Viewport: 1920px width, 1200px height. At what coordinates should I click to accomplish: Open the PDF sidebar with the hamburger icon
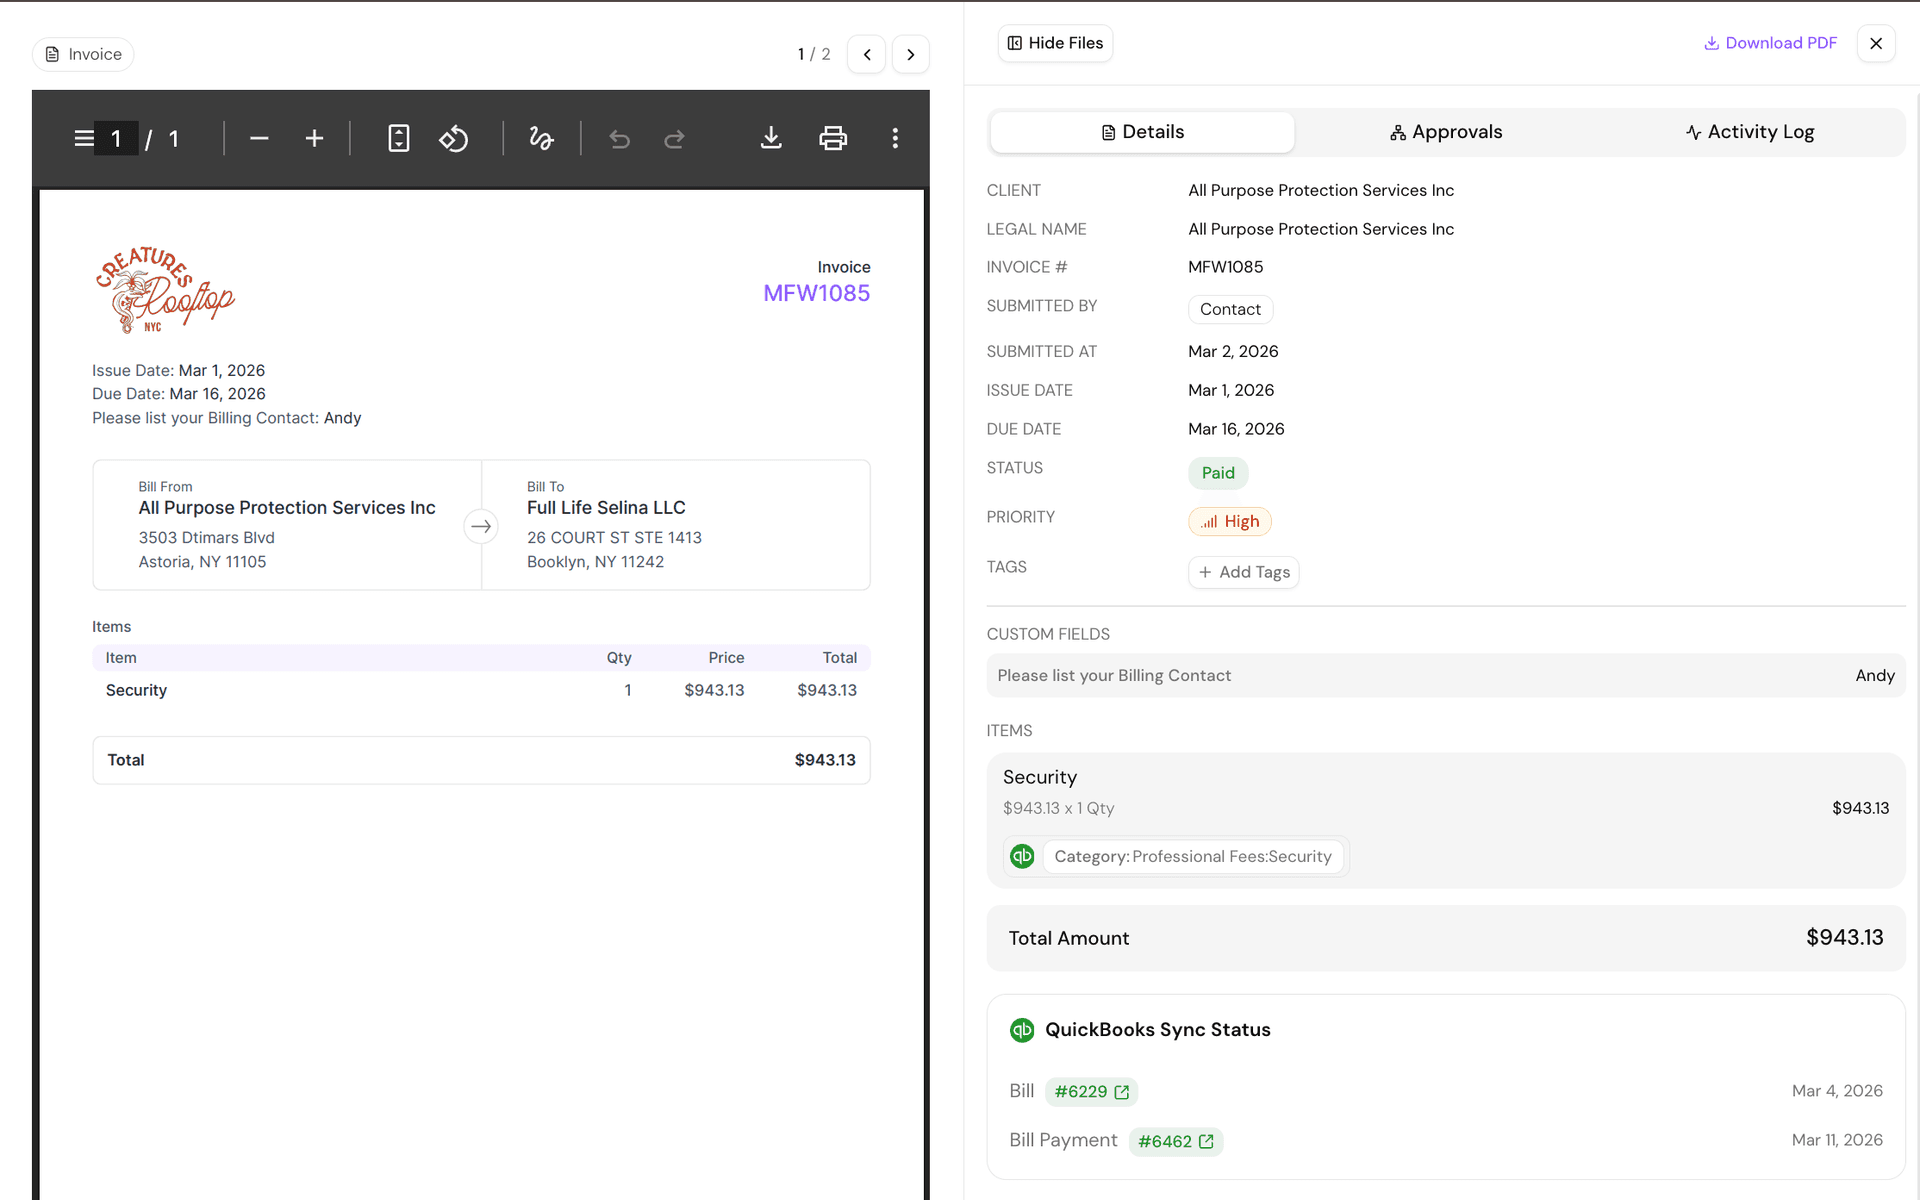[x=84, y=138]
